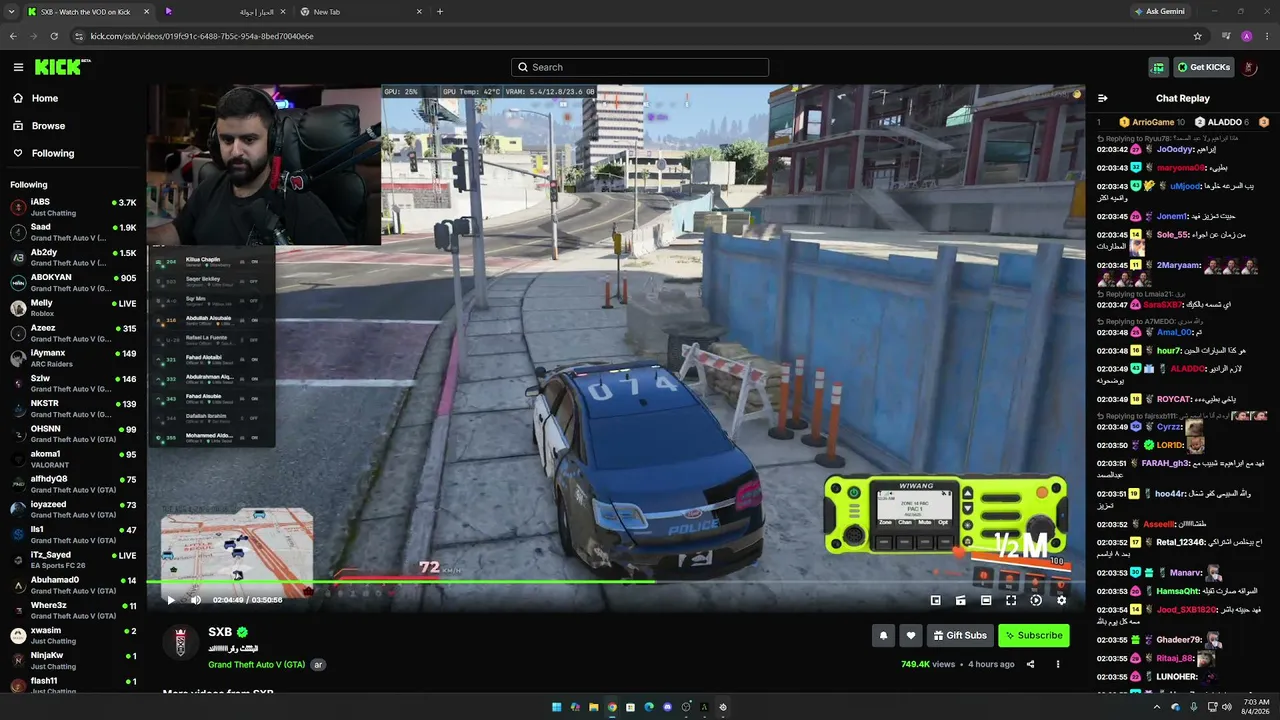Open the green leaderboard icon in header
This screenshot has height=720, width=1280.
coord(1158,67)
